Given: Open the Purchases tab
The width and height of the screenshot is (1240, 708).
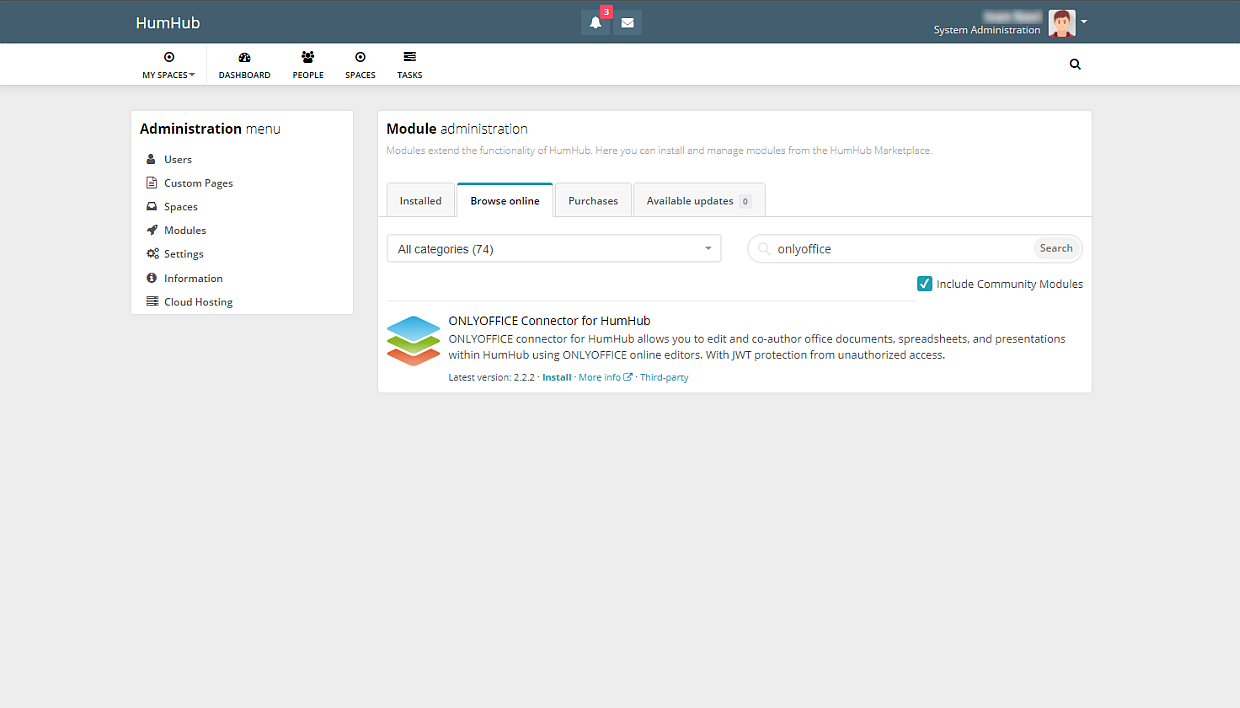Looking at the screenshot, I should (x=593, y=201).
